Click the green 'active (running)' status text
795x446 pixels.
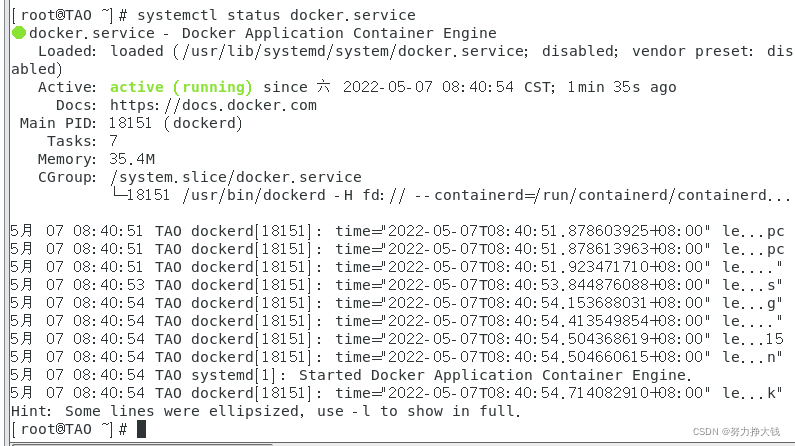(181, 87)
